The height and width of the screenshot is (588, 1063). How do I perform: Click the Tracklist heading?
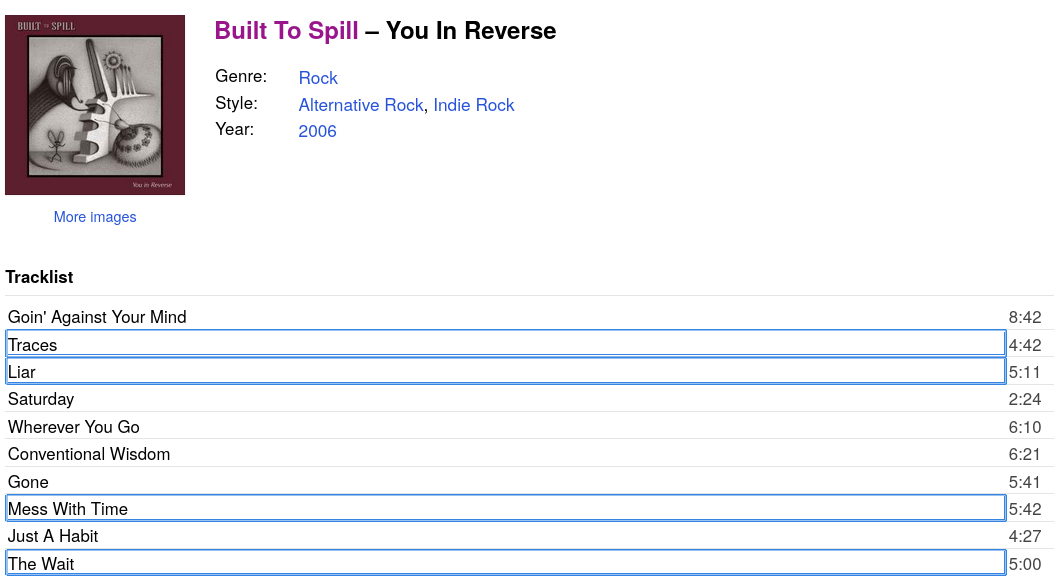(39, 277)
